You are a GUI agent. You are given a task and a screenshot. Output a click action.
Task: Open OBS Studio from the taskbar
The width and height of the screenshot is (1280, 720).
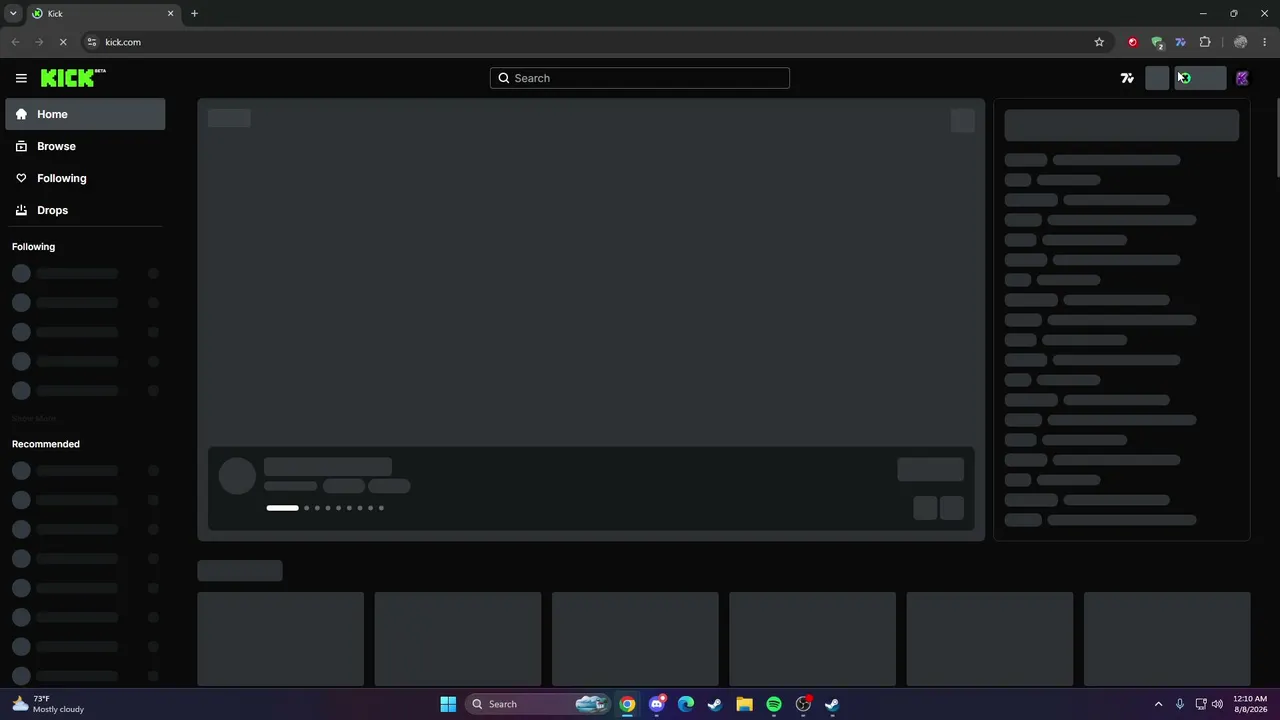point(803,704)
